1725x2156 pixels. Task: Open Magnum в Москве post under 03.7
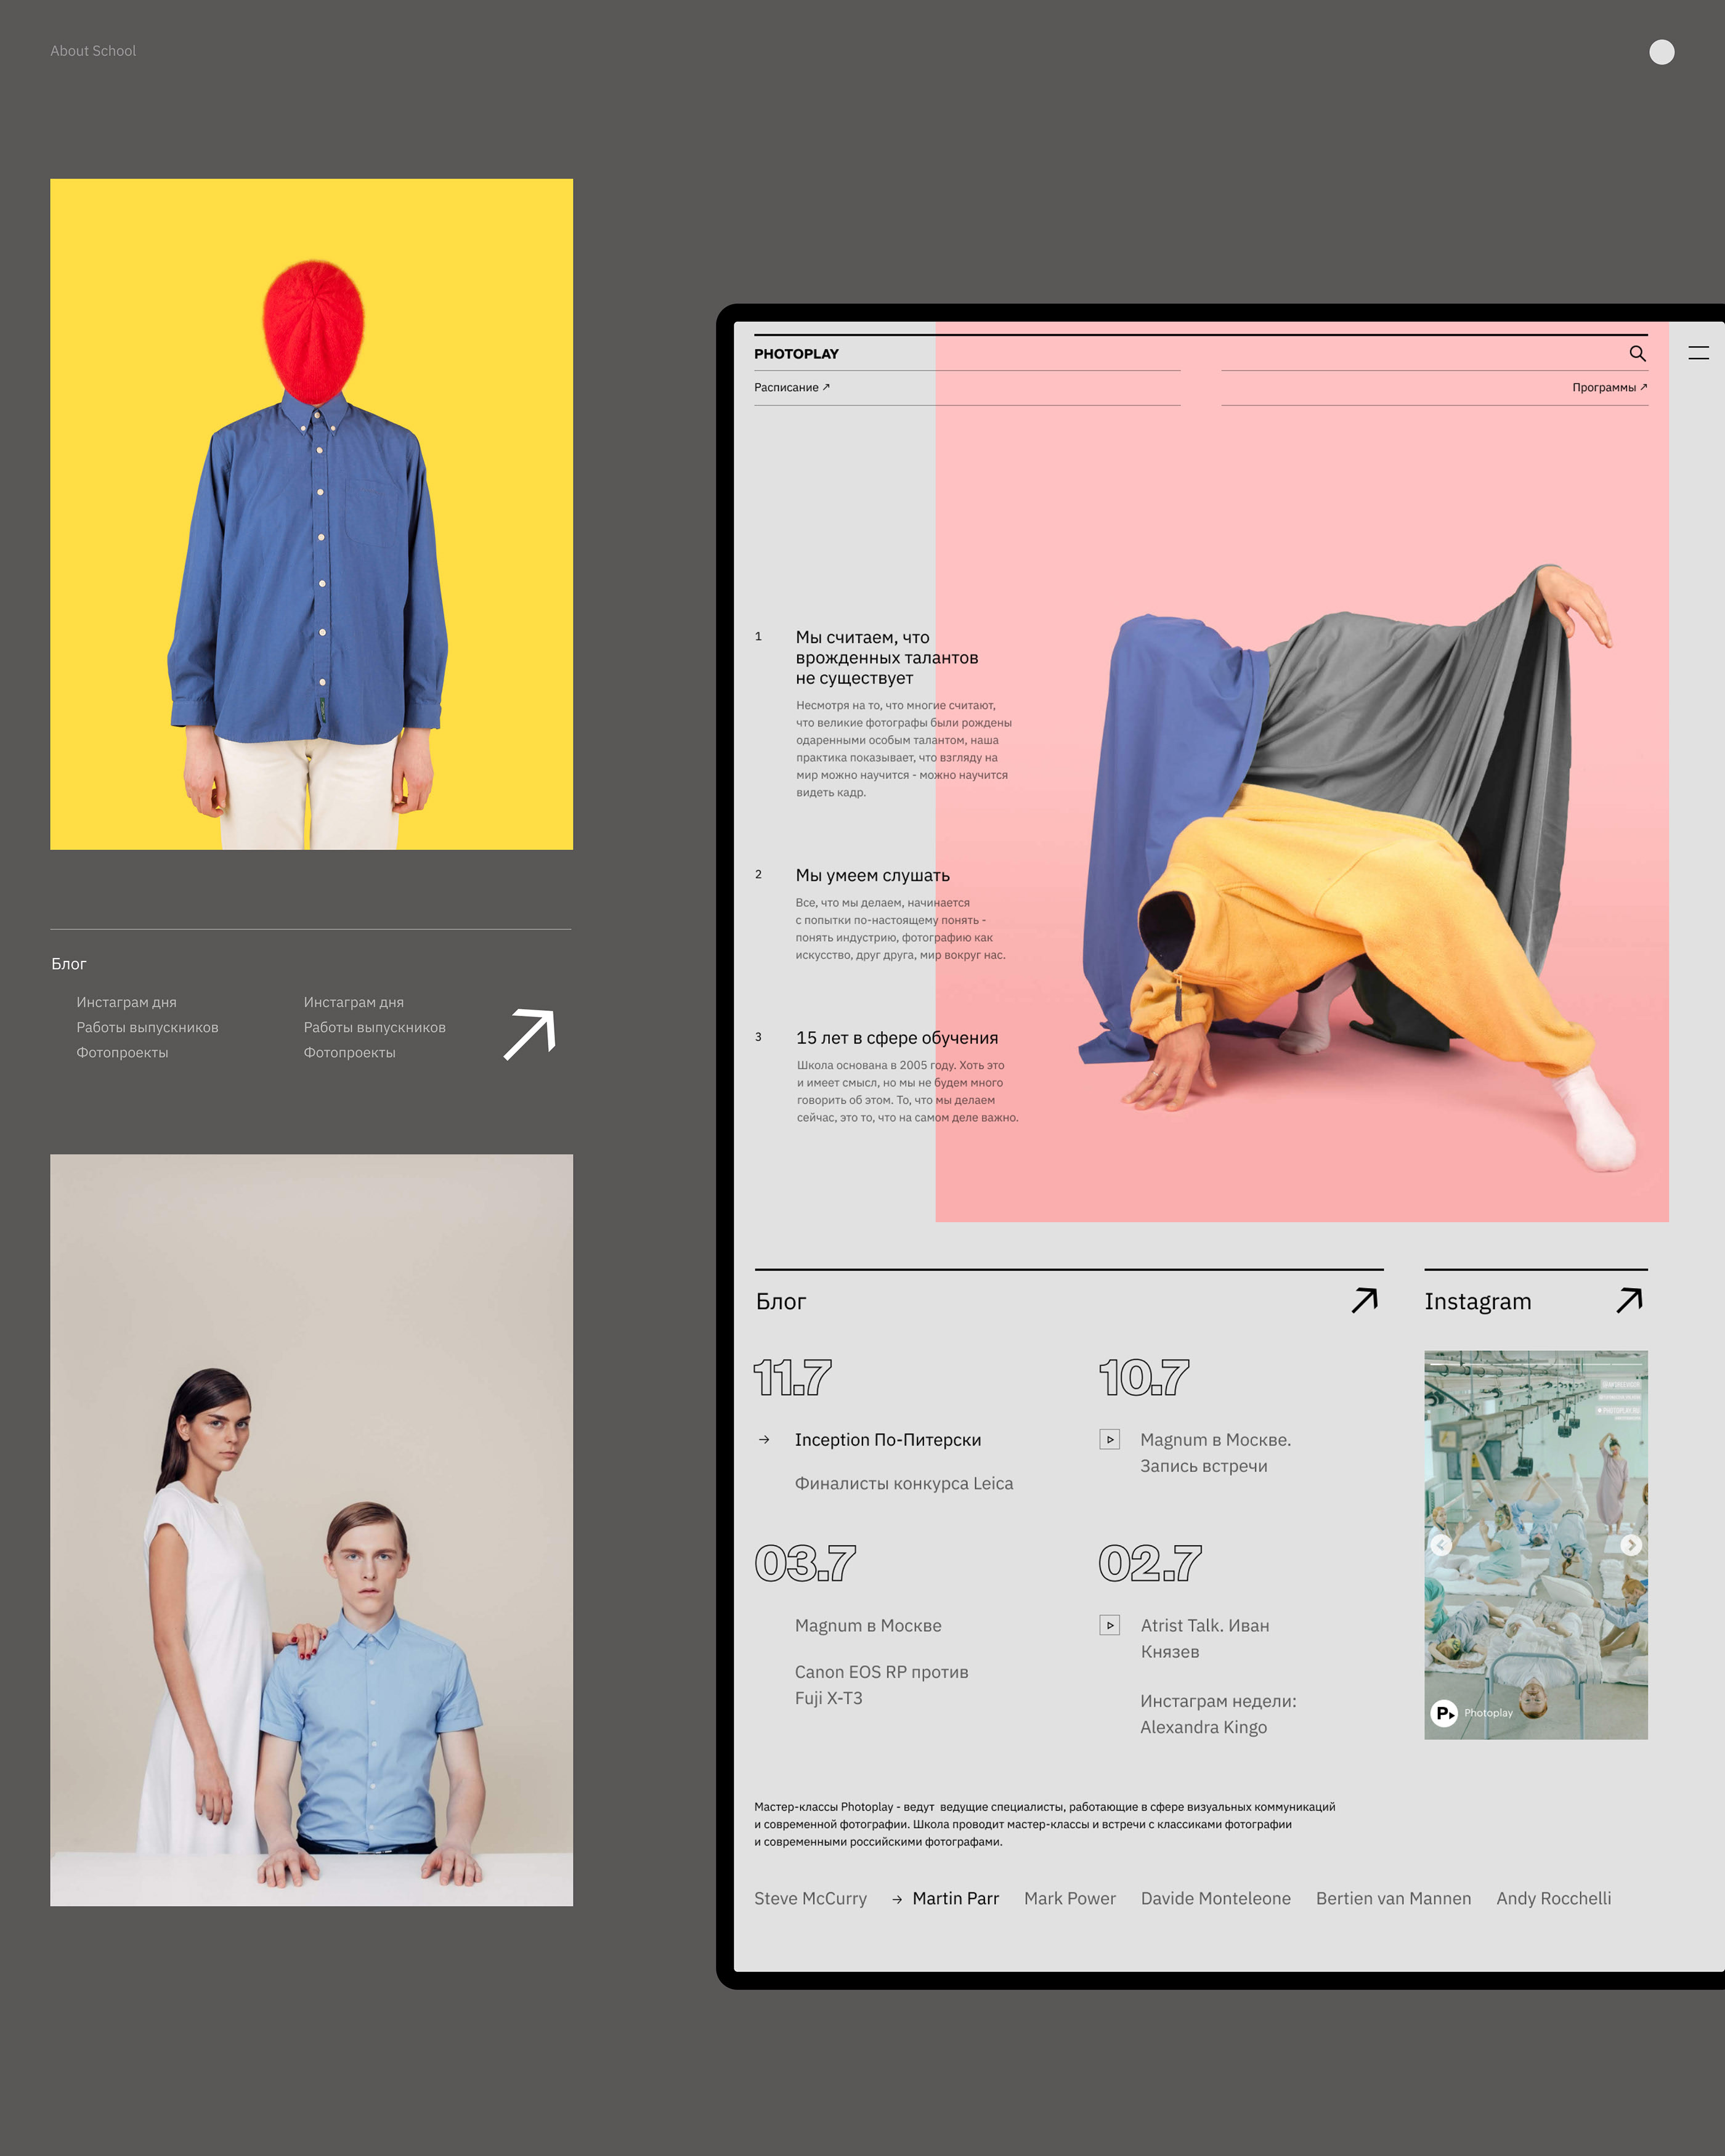[868, 1625]
